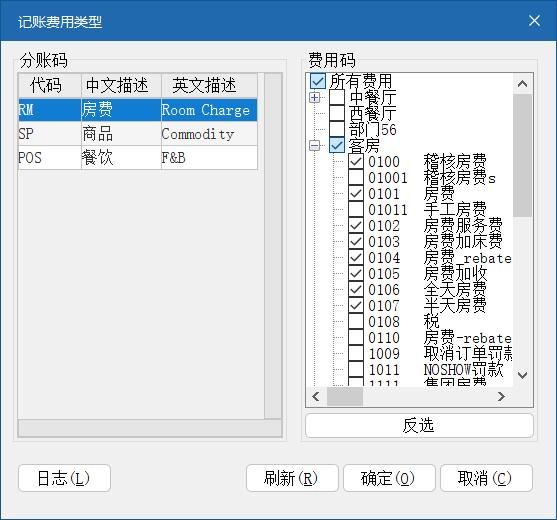Click the 英文描述 column header
The height and width of the screenshot is (520, 557).
pos(209,86)
